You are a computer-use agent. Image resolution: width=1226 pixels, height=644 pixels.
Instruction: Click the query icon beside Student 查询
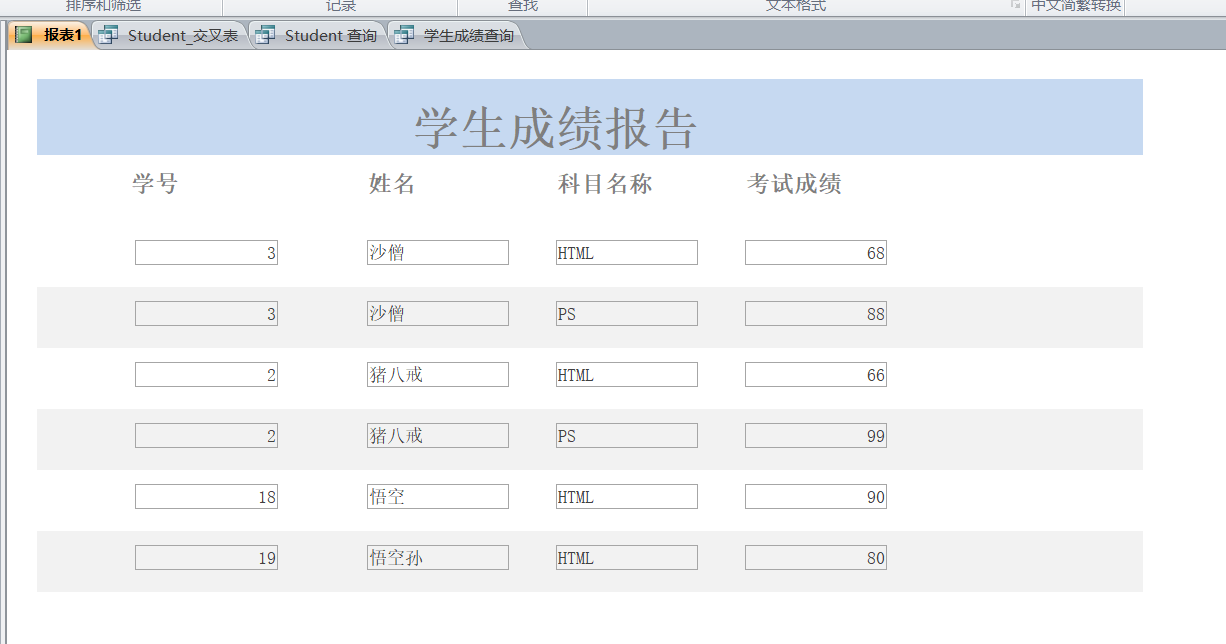tap(265, 36)
